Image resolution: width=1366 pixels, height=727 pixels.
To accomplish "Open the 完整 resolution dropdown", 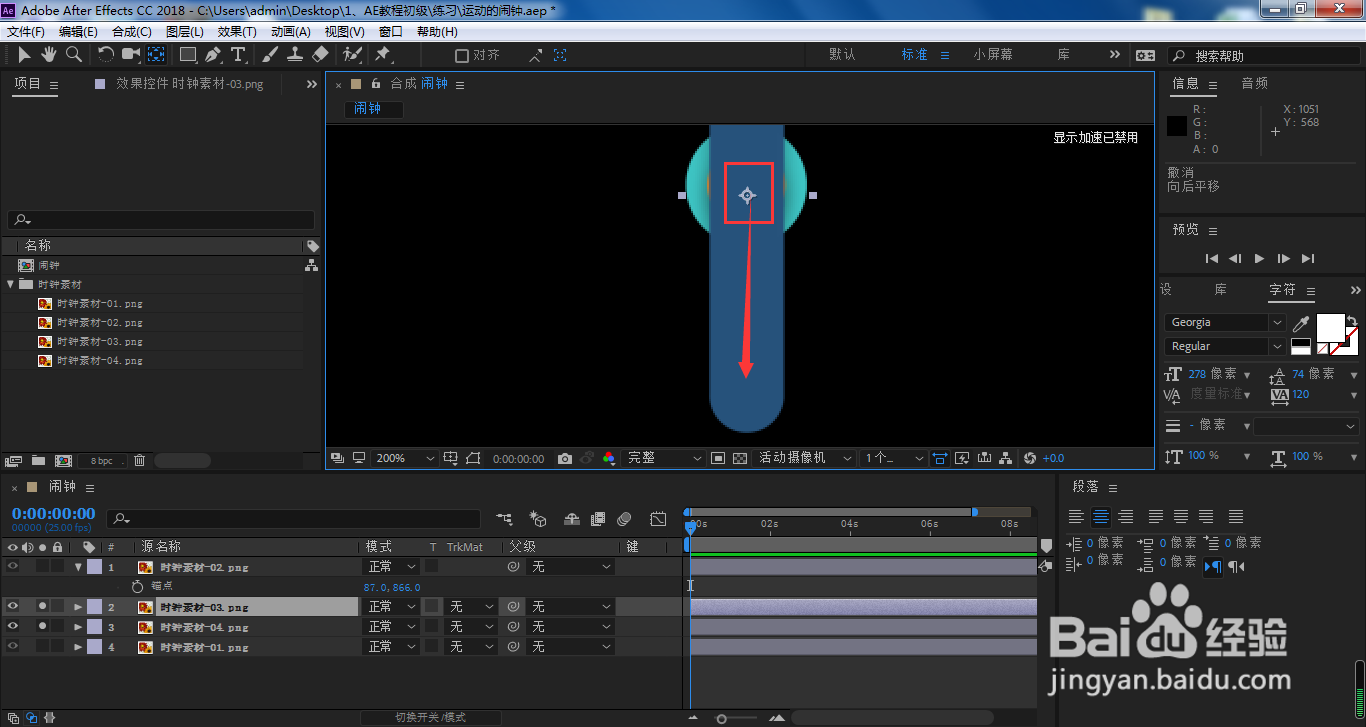I will 665,458.
